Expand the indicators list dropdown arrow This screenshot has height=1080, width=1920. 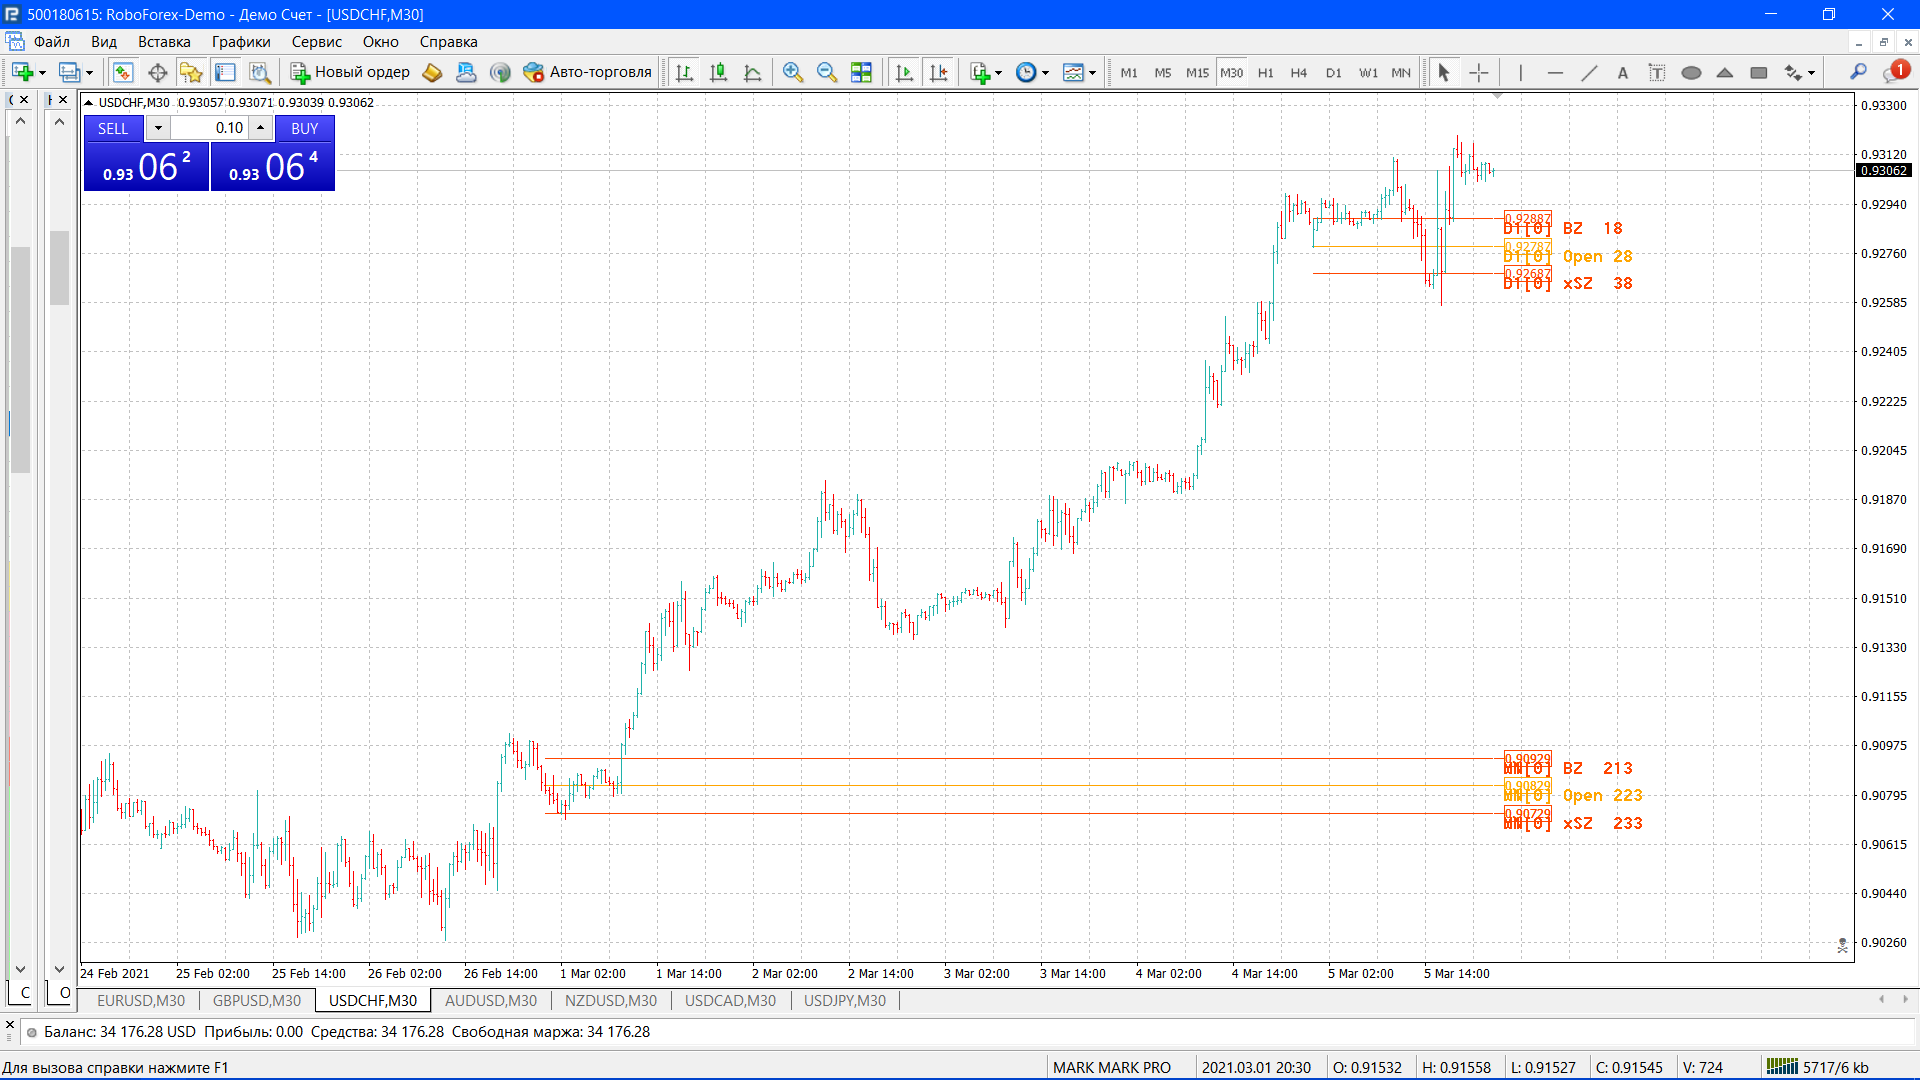pos(998,73)
